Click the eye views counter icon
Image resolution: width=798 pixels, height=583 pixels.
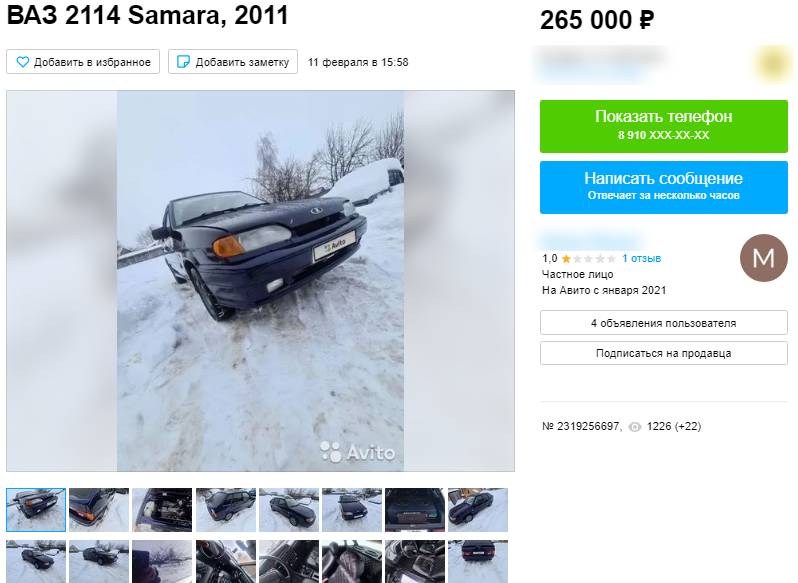pos(635,427)
